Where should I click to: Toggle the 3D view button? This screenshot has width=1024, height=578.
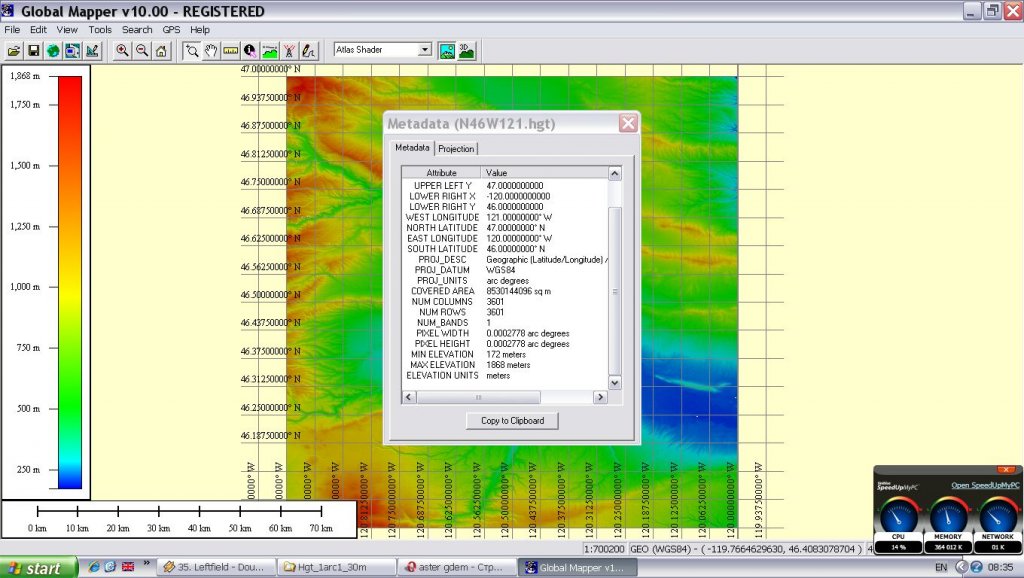click(466, 50)
